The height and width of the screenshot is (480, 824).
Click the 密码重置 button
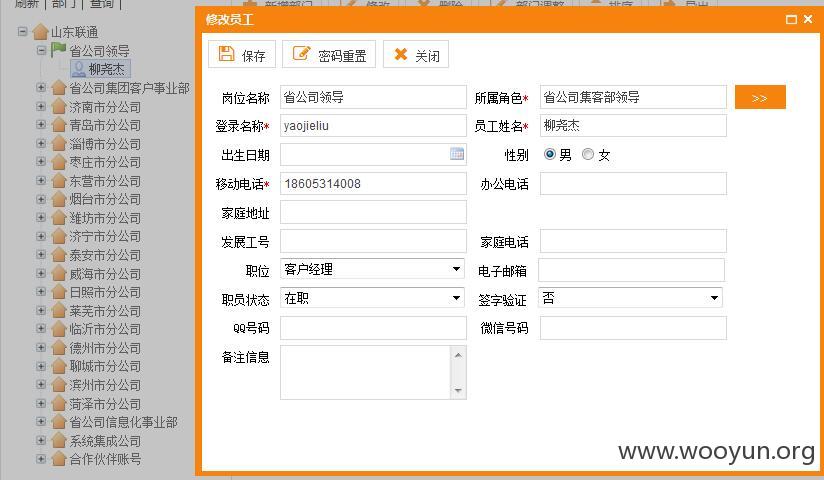329,54
